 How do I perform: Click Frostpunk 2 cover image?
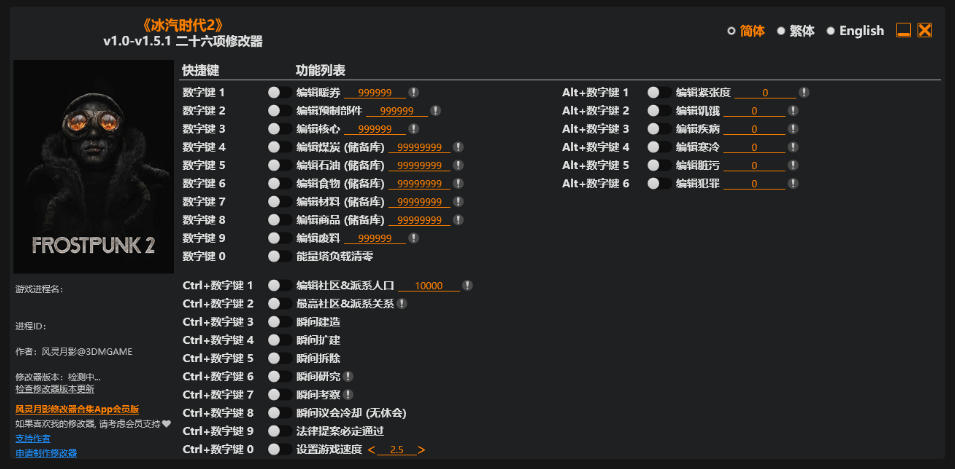(x=94, y=167)
